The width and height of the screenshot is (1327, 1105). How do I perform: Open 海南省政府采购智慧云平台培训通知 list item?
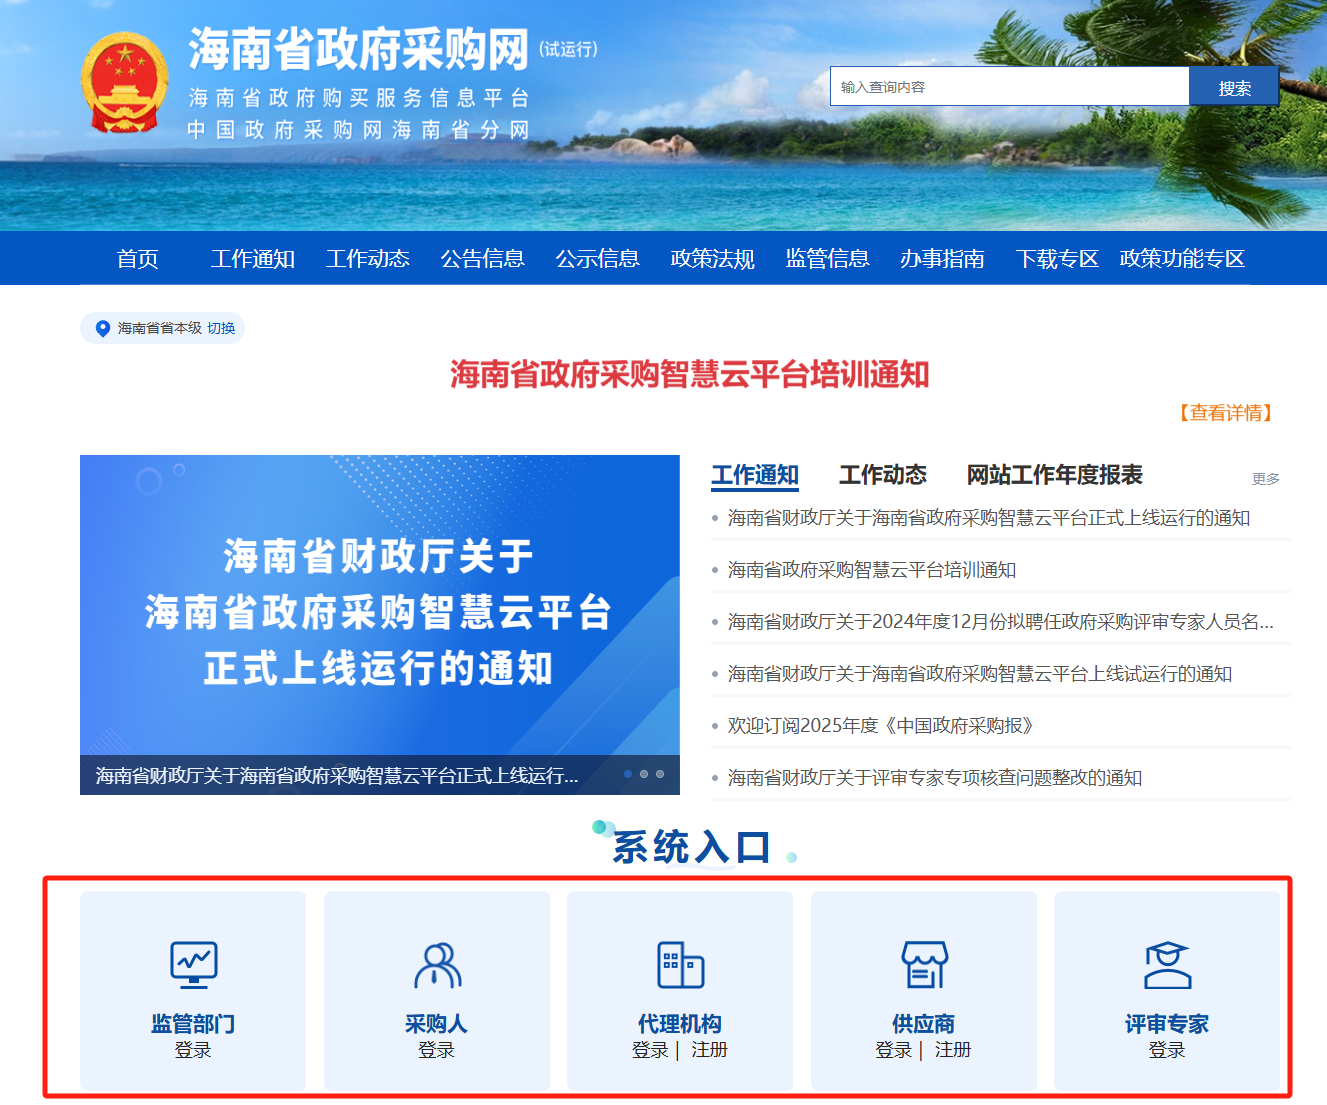(872, 570)
